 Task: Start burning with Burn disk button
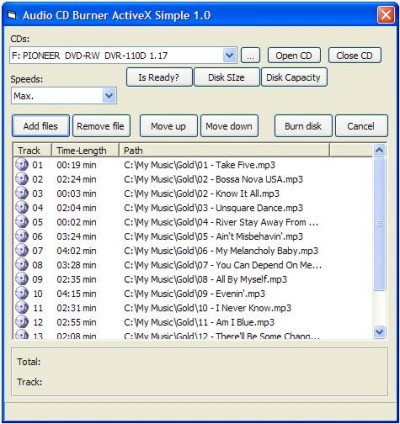[303, 126]
